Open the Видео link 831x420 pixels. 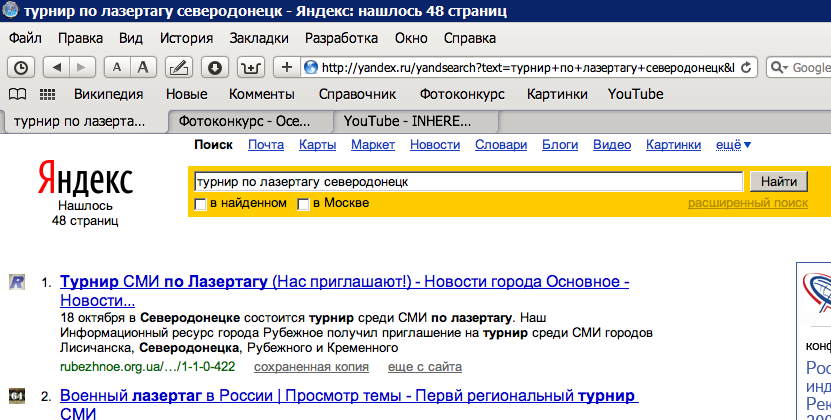pos(612,145)
